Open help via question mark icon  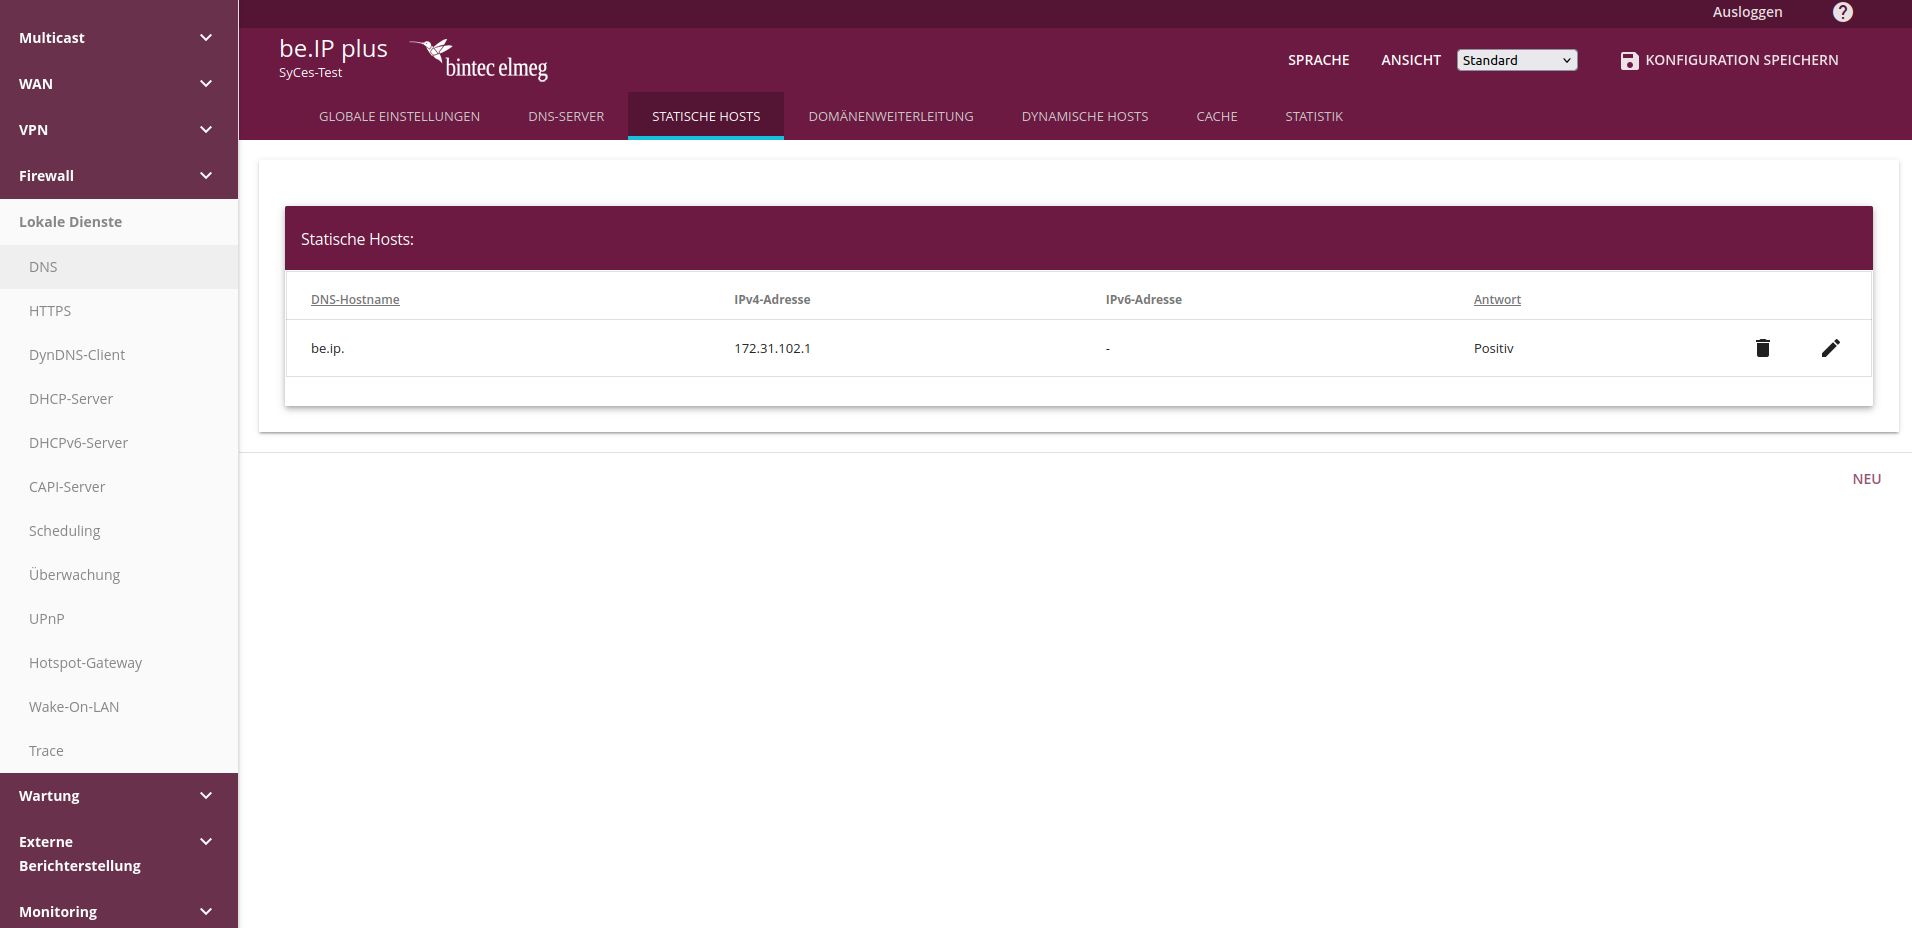(1843, 12)
